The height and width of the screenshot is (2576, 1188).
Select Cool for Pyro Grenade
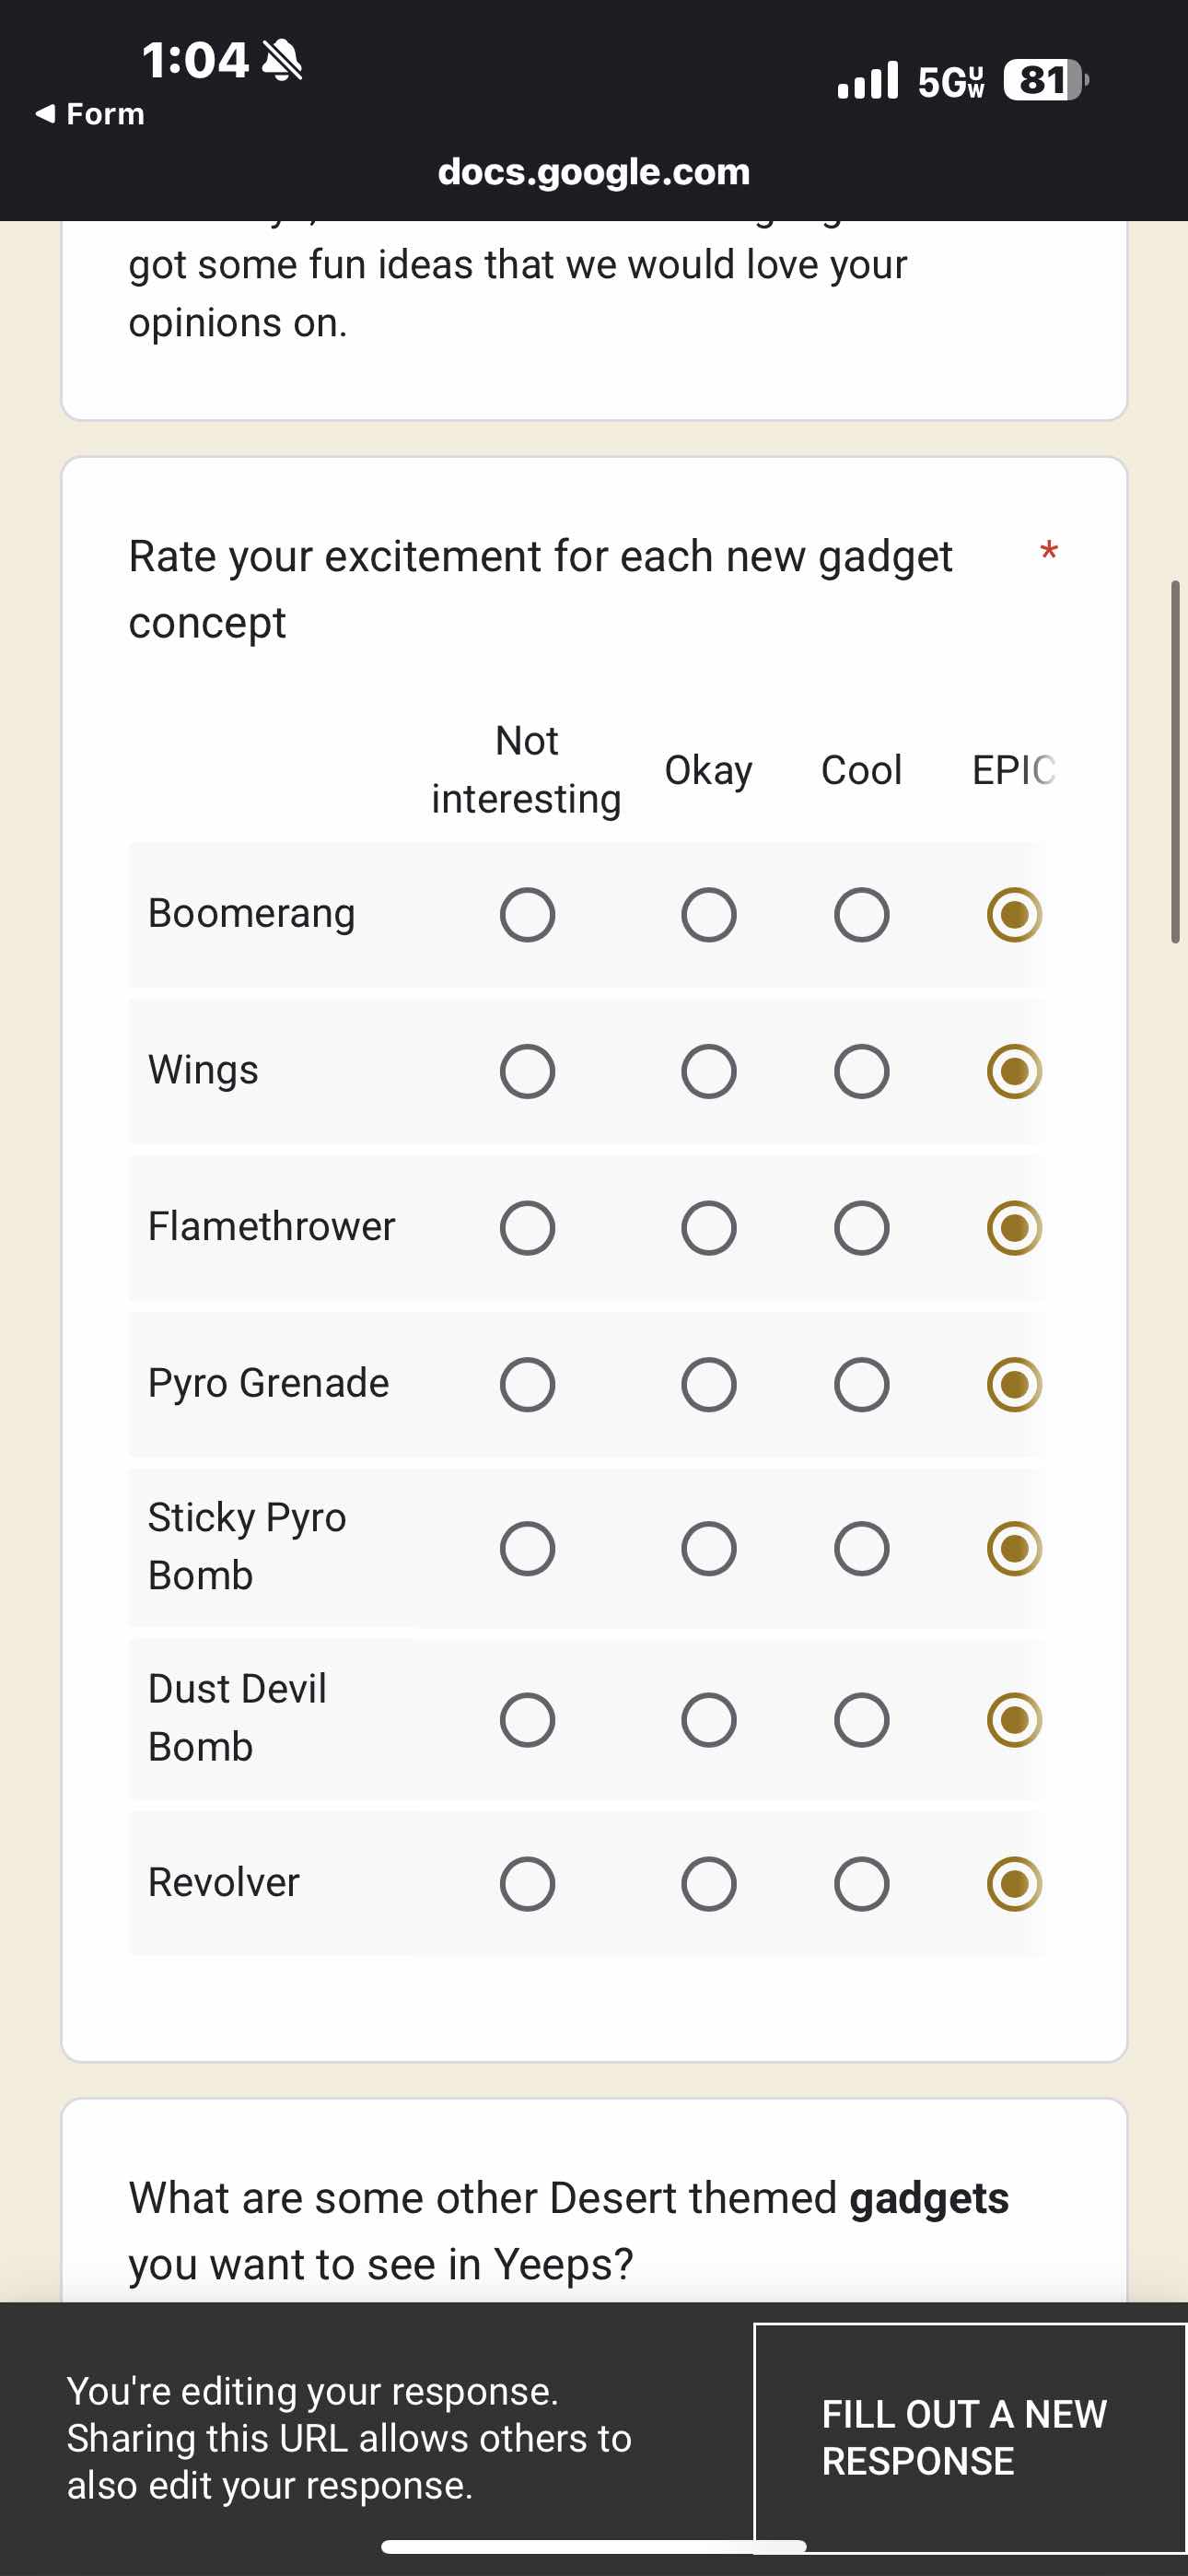click(x=861, y=1385)
